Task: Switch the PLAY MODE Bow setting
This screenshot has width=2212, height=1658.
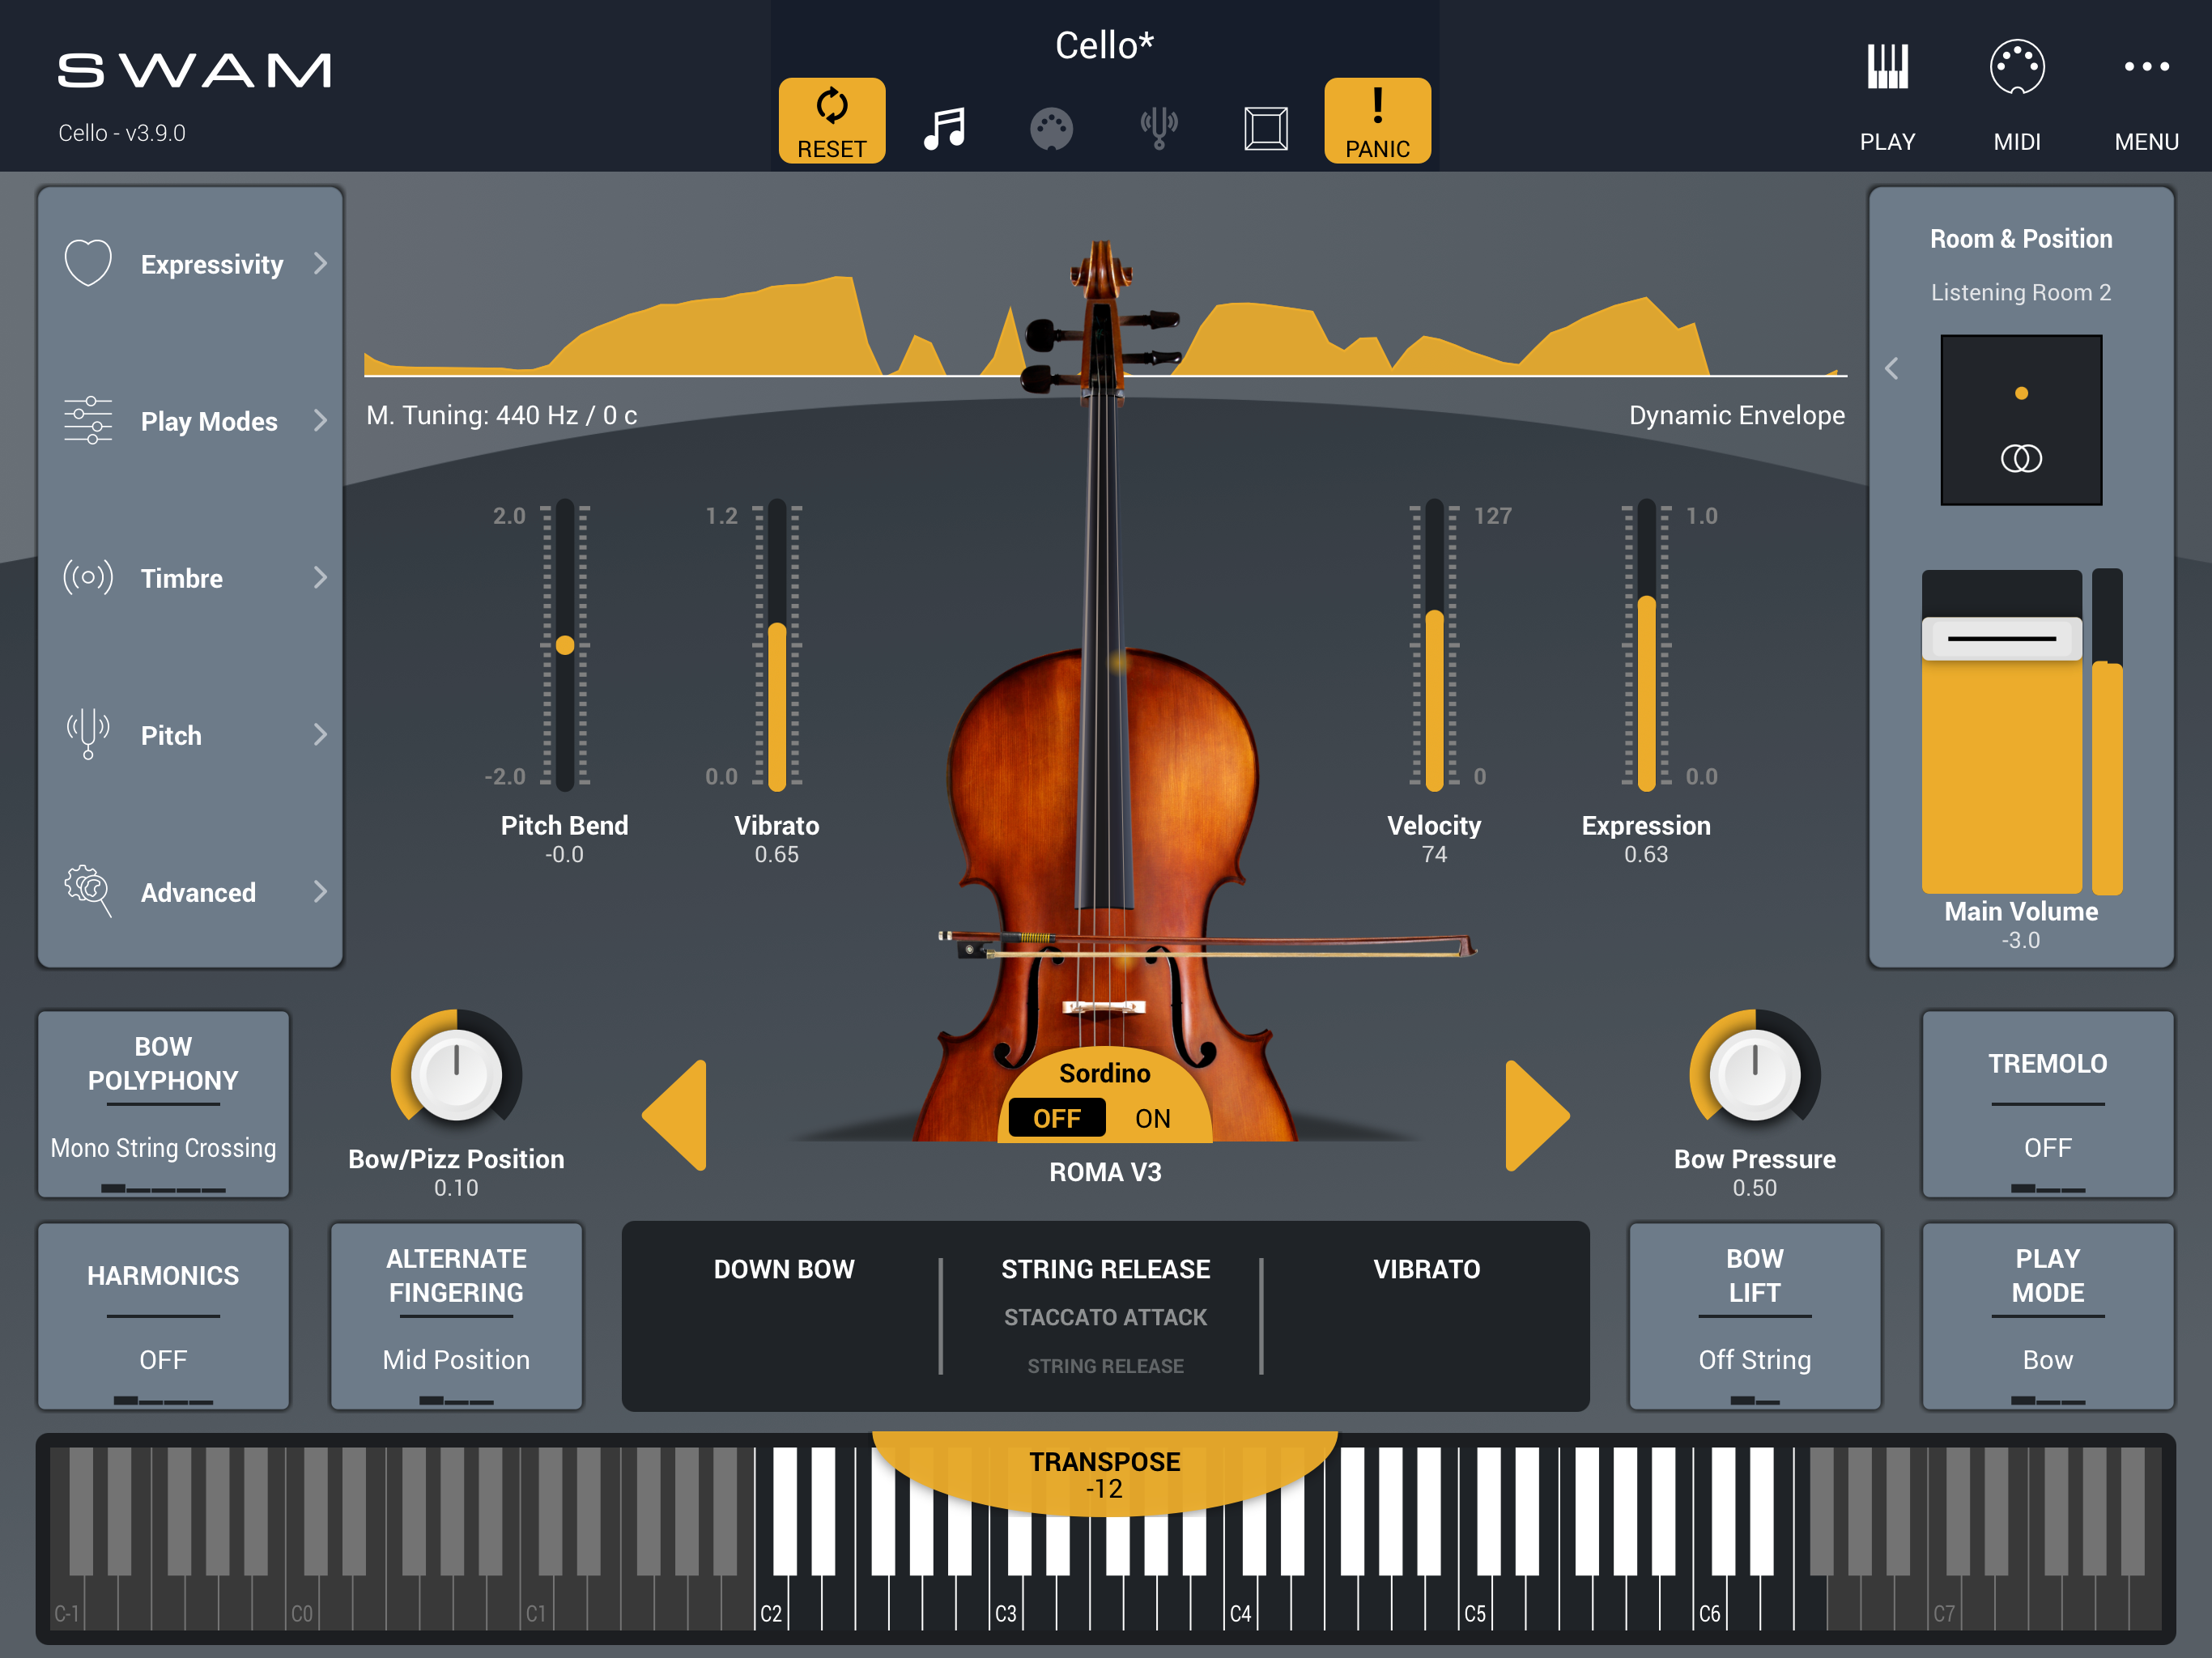Action: [x=2047, y=1316]
